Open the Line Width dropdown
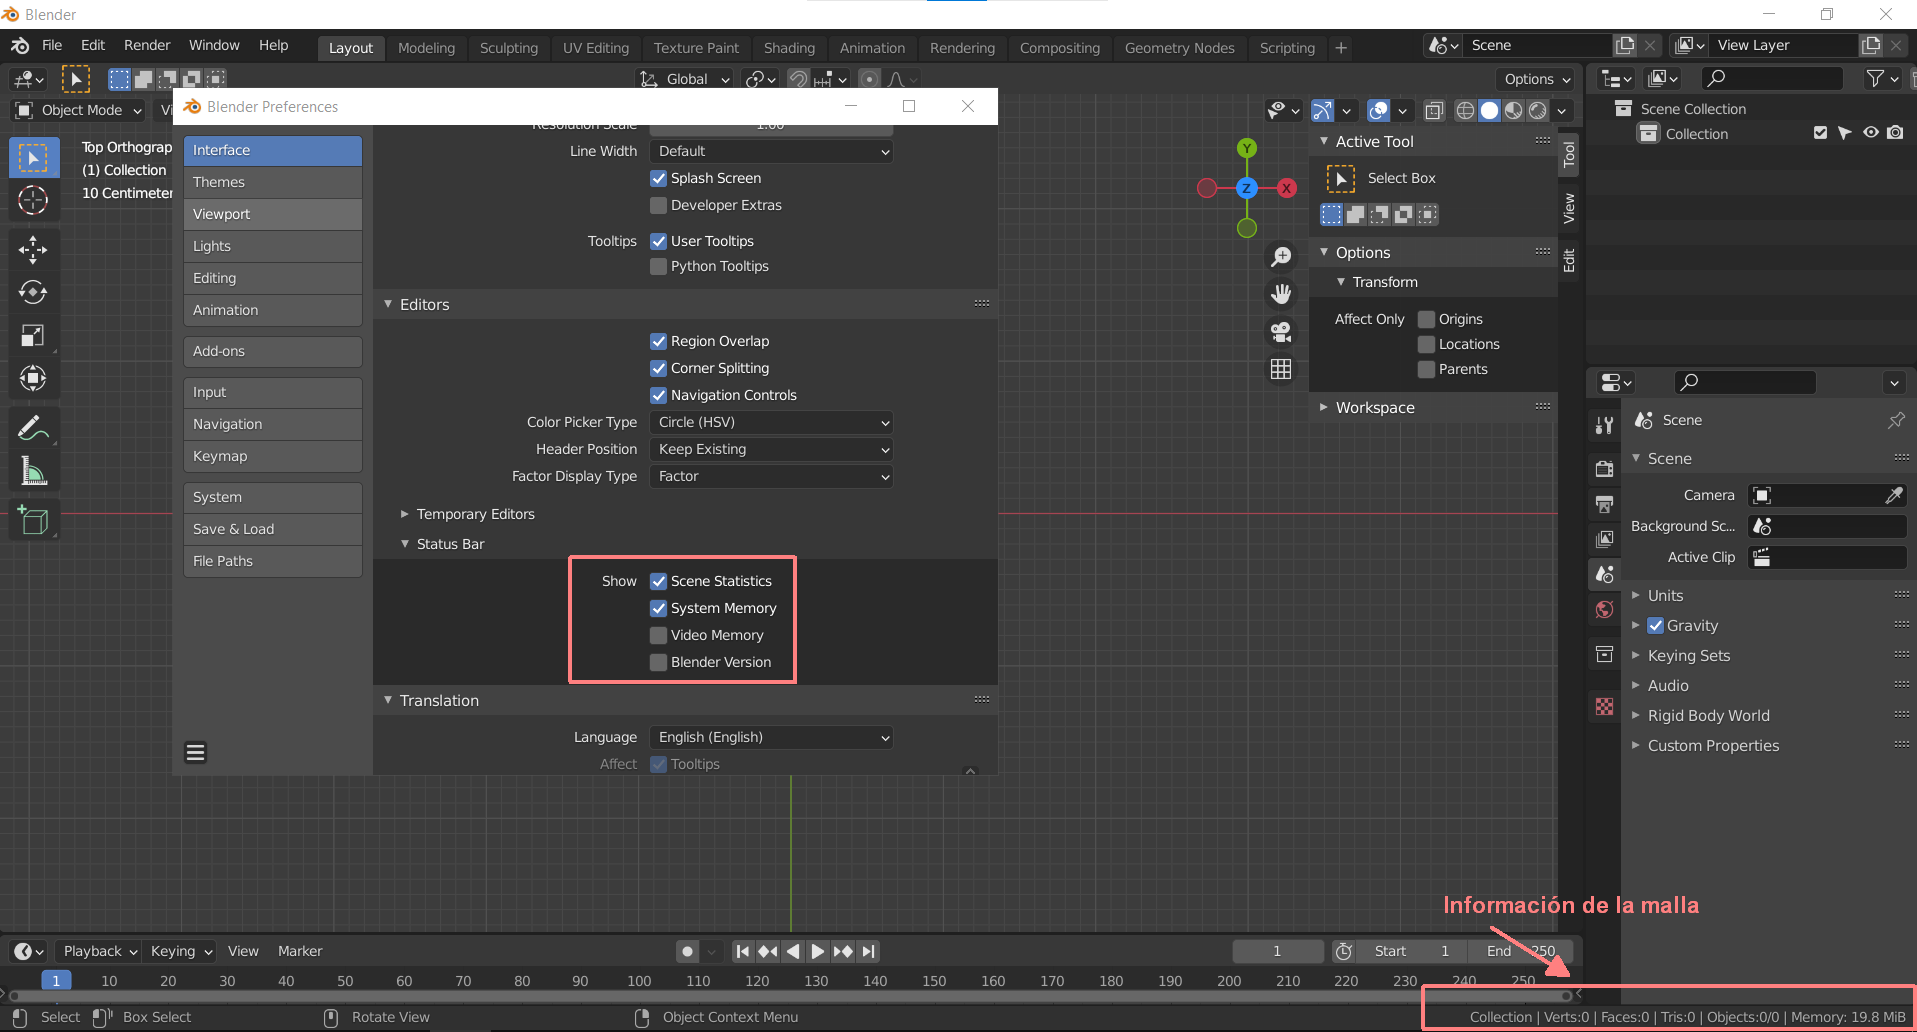This screenshot has width=1917, height=1032. click(771, 151)
